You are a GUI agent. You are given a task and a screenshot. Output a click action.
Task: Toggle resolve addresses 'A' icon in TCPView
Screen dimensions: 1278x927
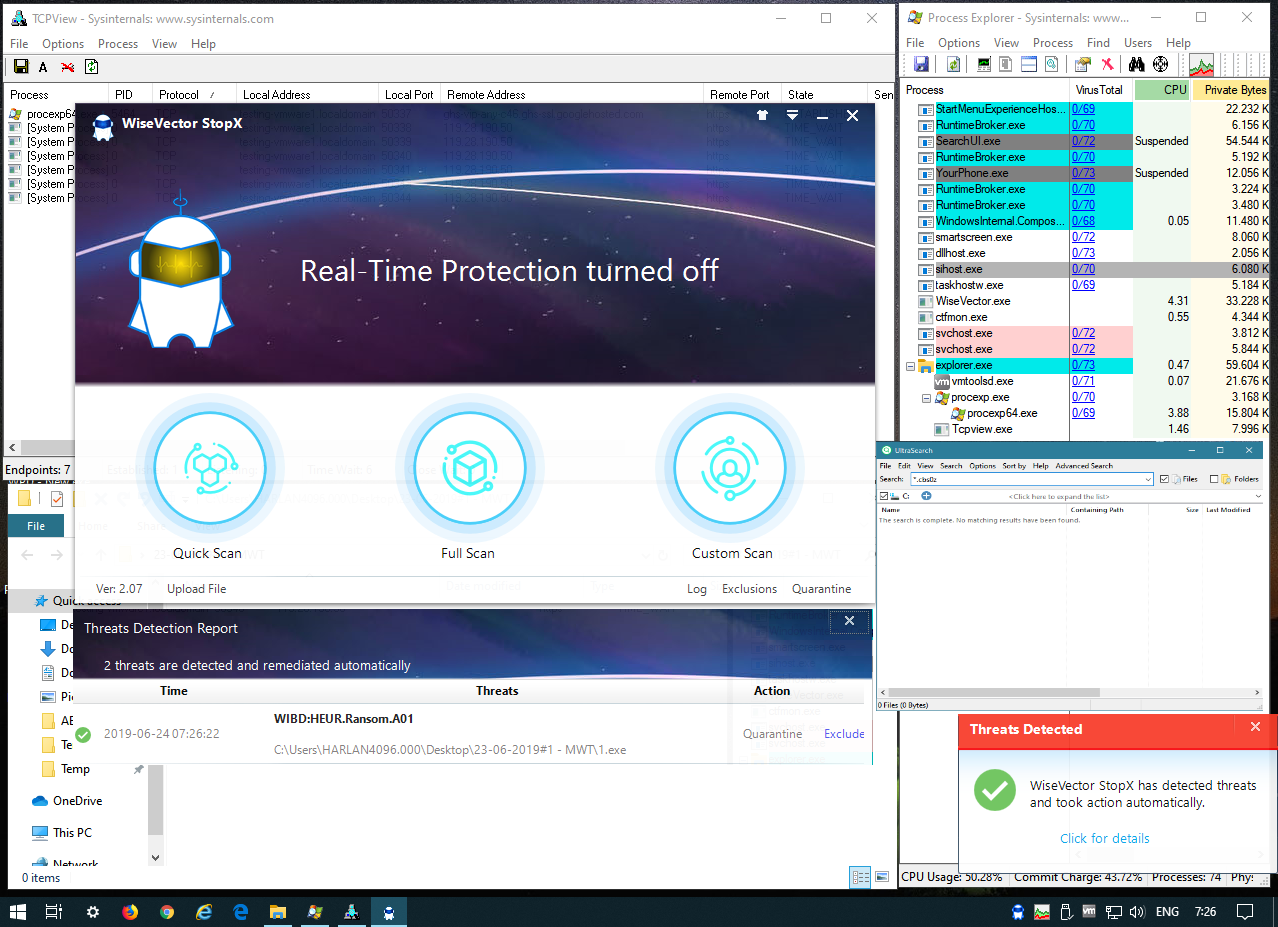coord(43,67)
